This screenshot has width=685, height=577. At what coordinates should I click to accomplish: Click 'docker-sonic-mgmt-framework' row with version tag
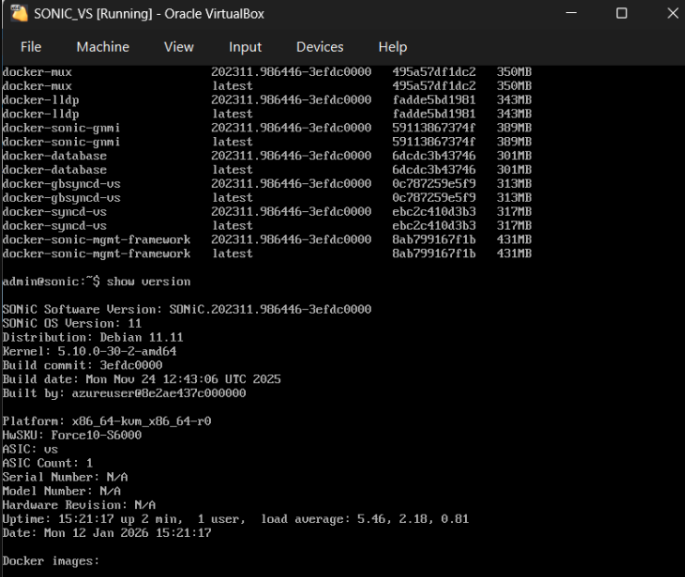coord(267,239)
